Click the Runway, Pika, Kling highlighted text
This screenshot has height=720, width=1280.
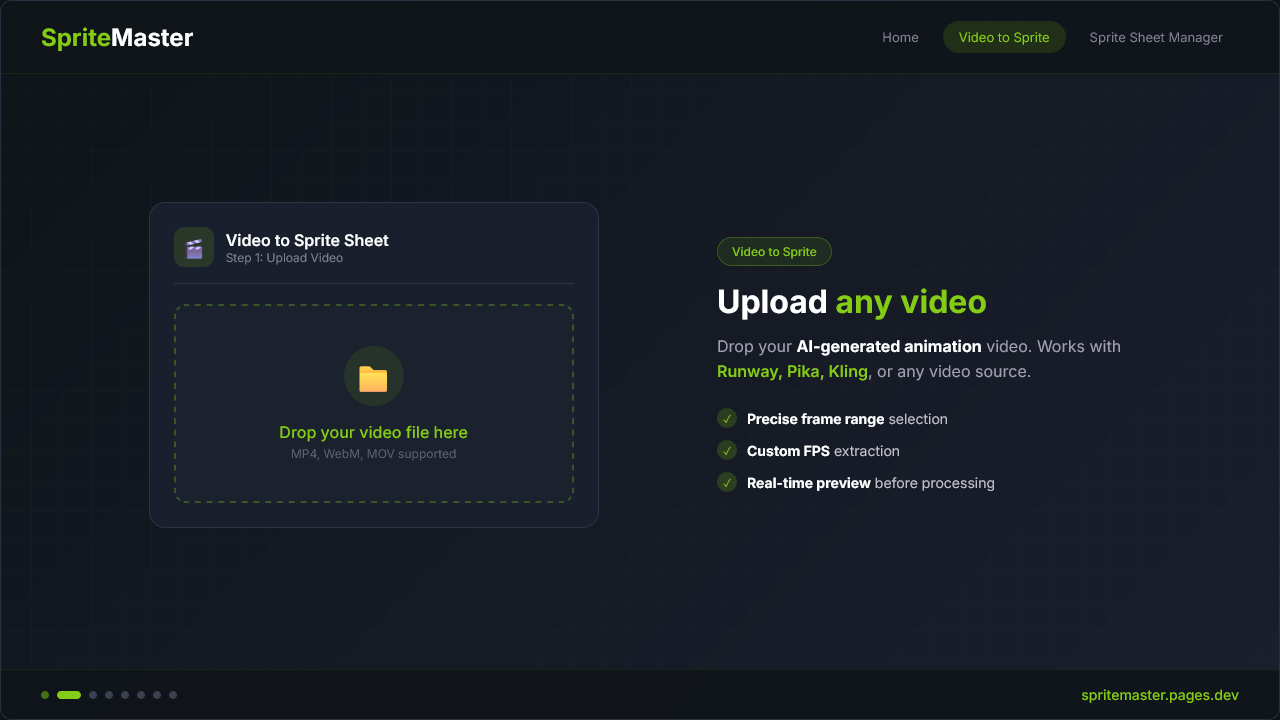point(792,371)
